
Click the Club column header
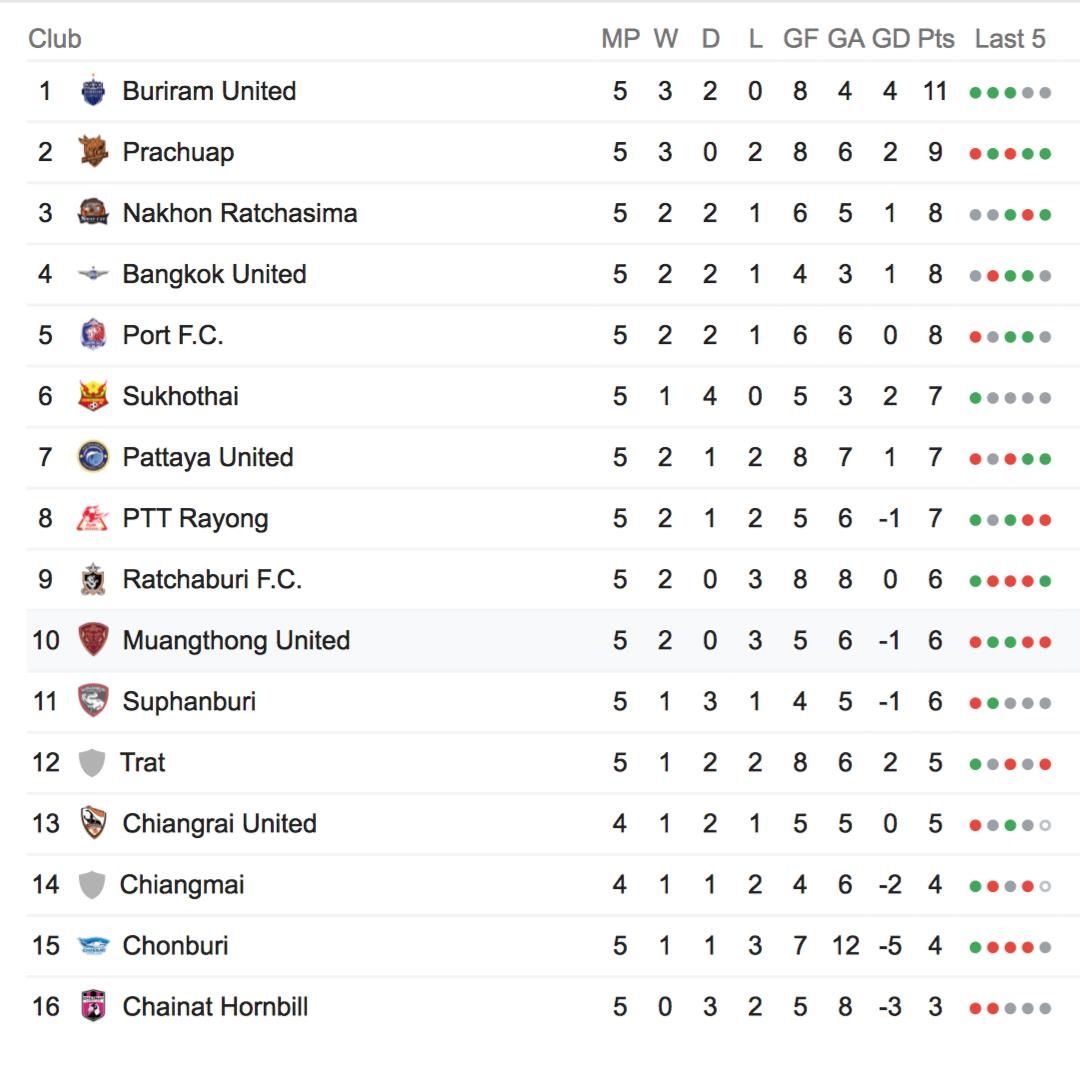tap(55, 39)
